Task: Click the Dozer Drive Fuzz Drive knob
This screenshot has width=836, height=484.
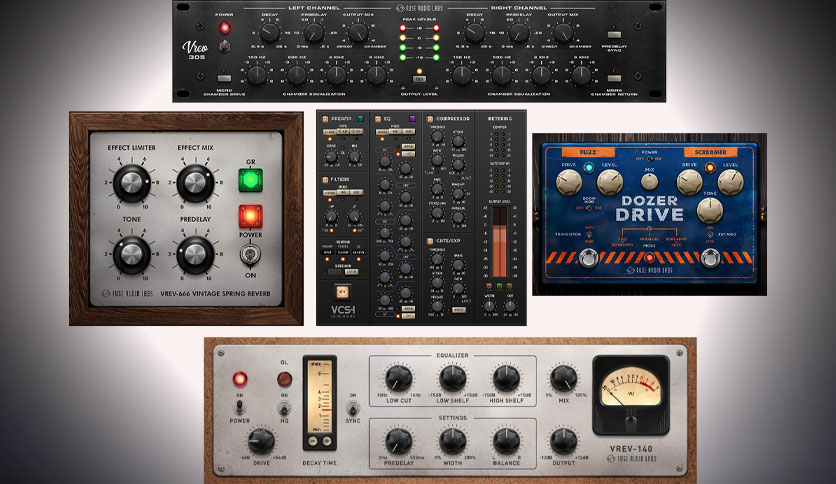Action: 569,182
